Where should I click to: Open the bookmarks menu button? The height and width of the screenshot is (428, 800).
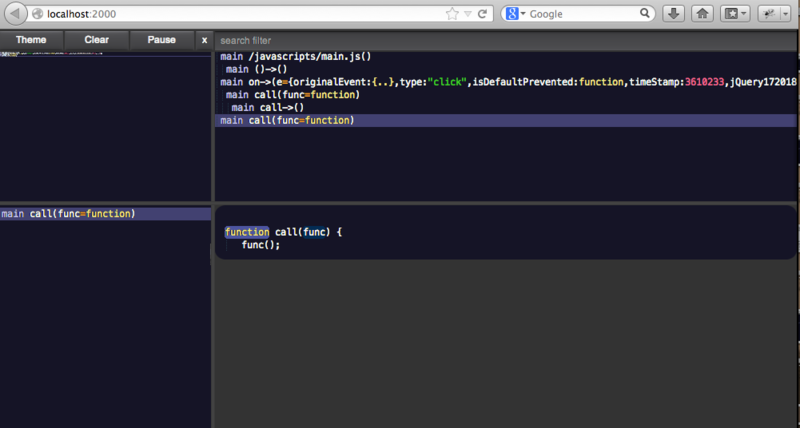[x=735, y=14]
